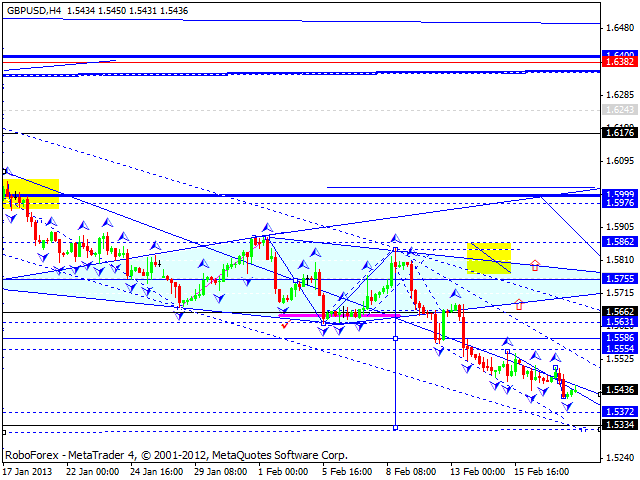The height and width of the screenshot is (480, 640).
Task: Click the blue 1.5999 price label
Action: [620, 194]
